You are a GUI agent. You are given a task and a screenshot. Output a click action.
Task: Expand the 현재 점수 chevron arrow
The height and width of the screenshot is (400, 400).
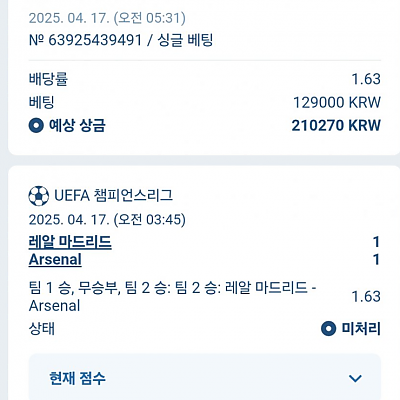coord(355,378)
